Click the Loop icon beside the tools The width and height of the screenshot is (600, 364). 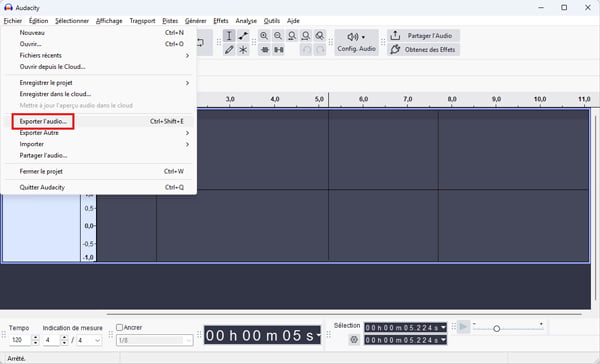[201, 43]
